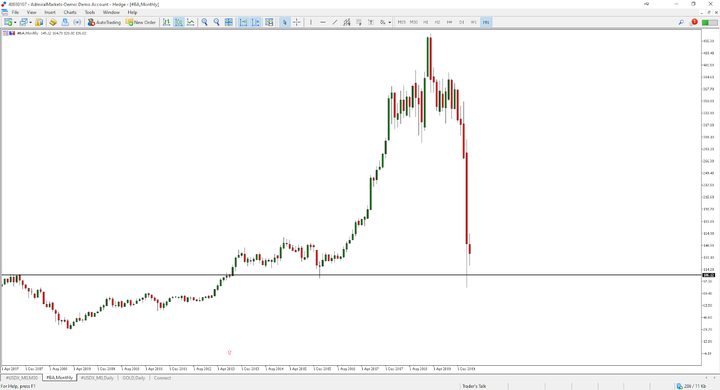Switch chart to candlesticks style
The image size is (720, 390).
click(179, 22)
